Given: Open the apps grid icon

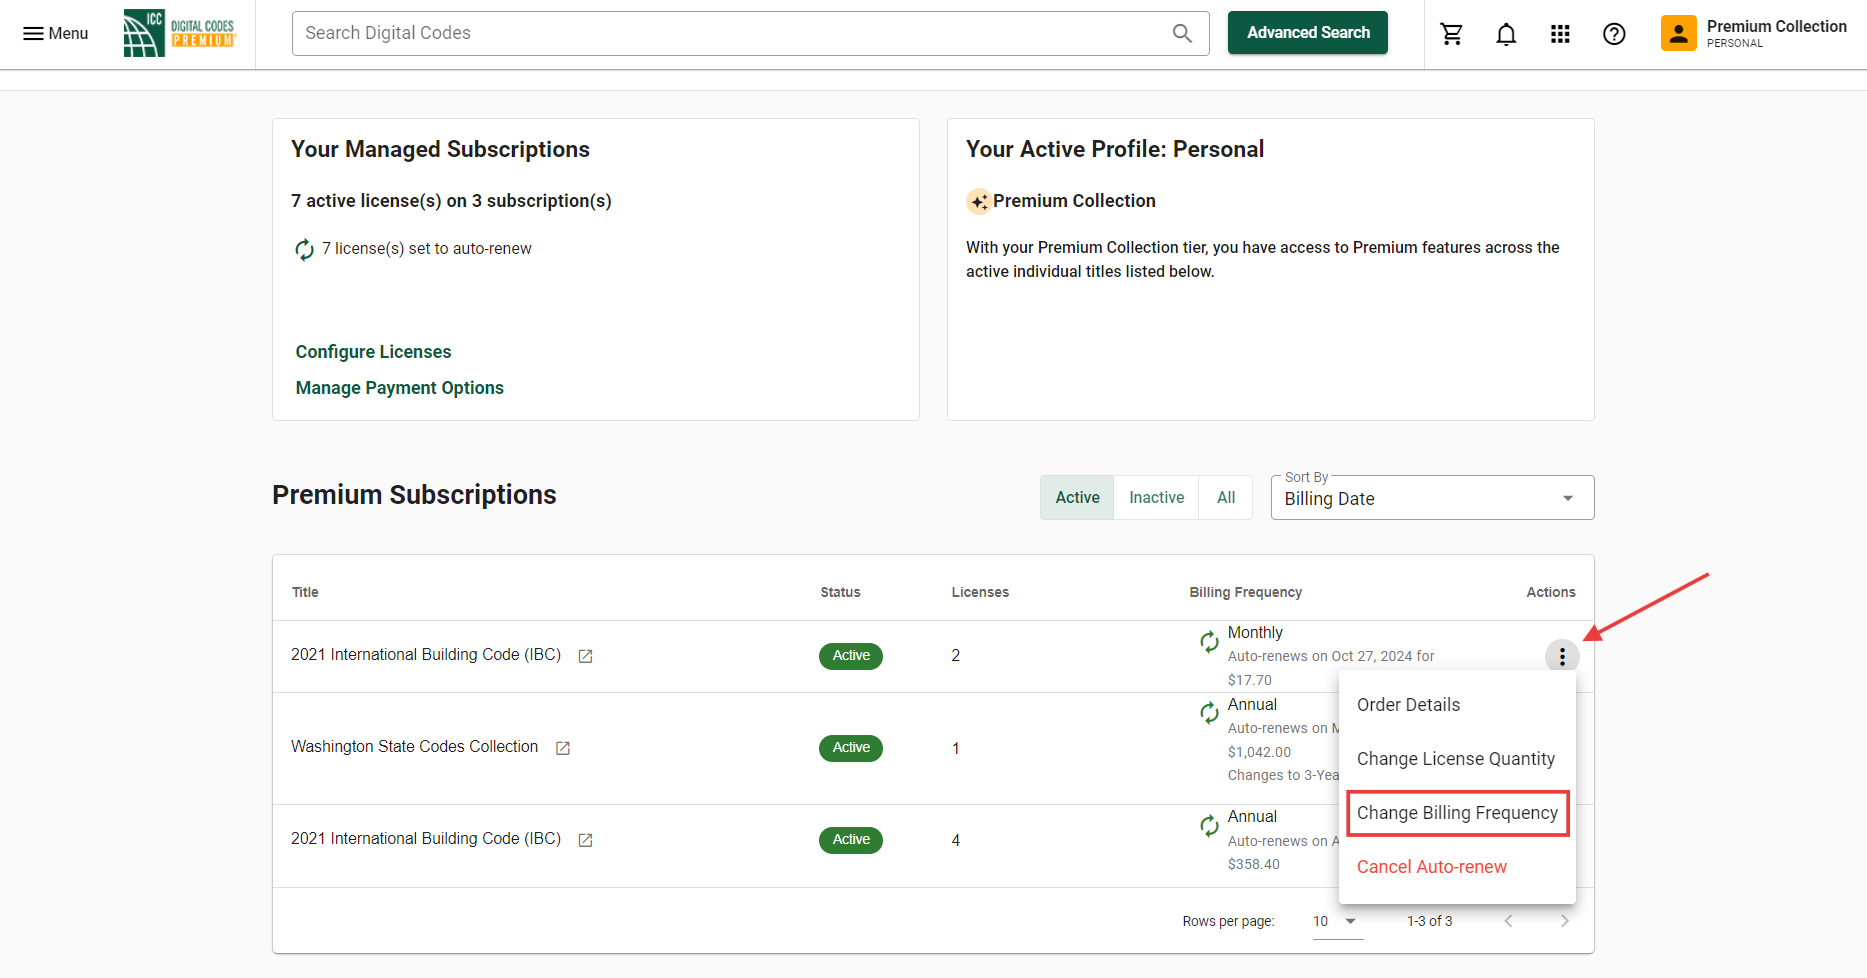Looking at the screenshot, I should pos(1559,34).
